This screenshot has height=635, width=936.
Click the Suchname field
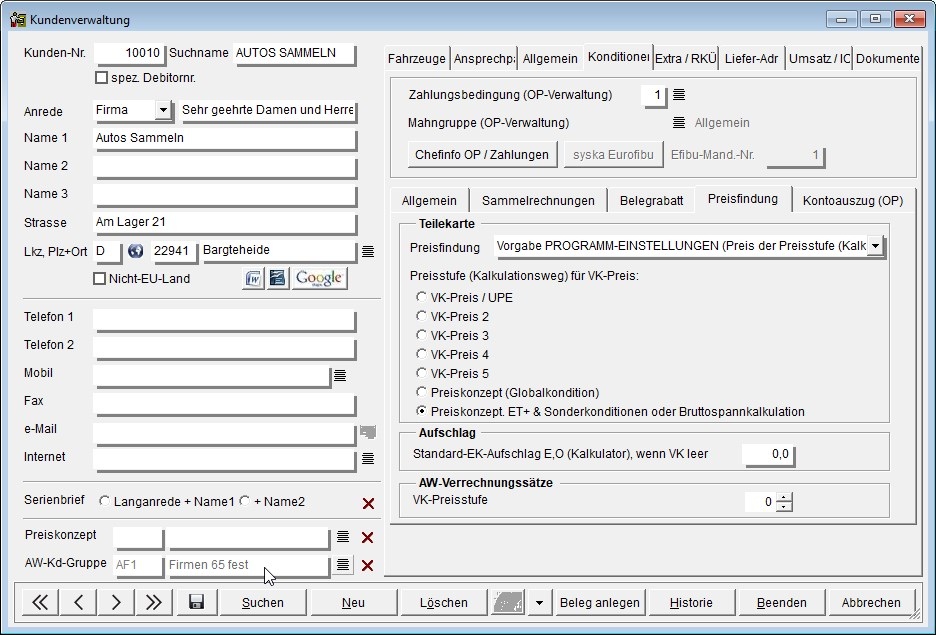295,54
